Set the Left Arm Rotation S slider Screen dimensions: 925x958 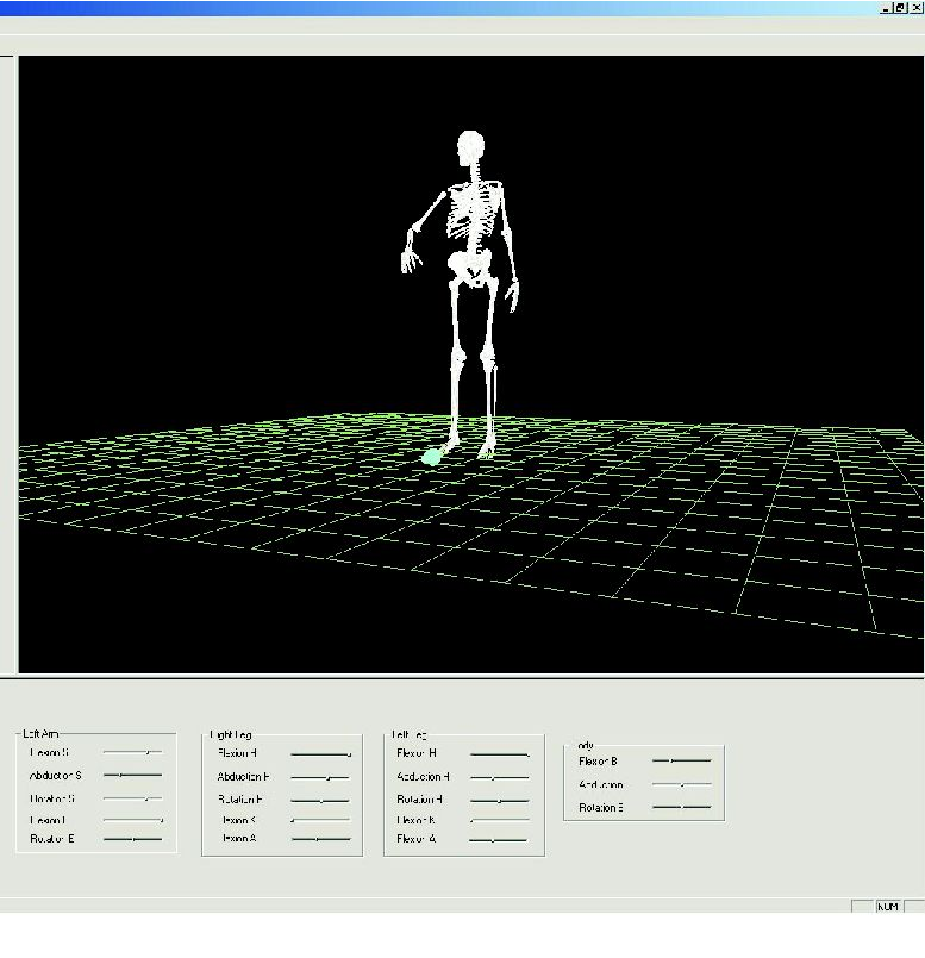tap(133, 798)
